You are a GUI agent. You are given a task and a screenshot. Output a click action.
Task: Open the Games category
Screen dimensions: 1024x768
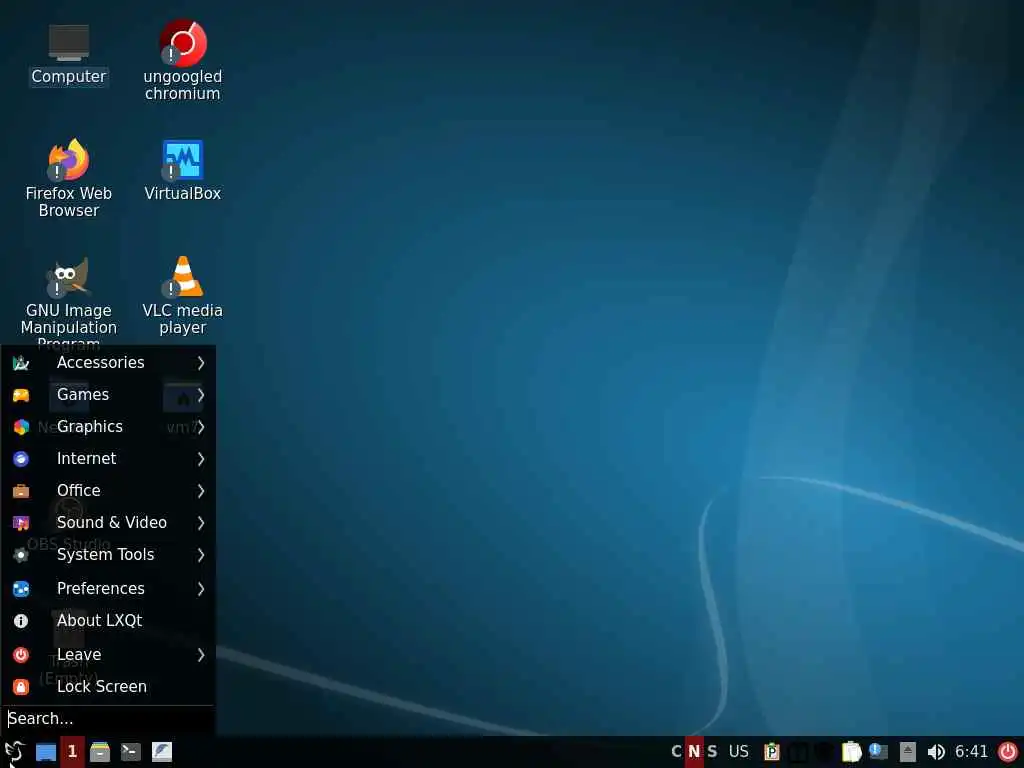(108, 394)
